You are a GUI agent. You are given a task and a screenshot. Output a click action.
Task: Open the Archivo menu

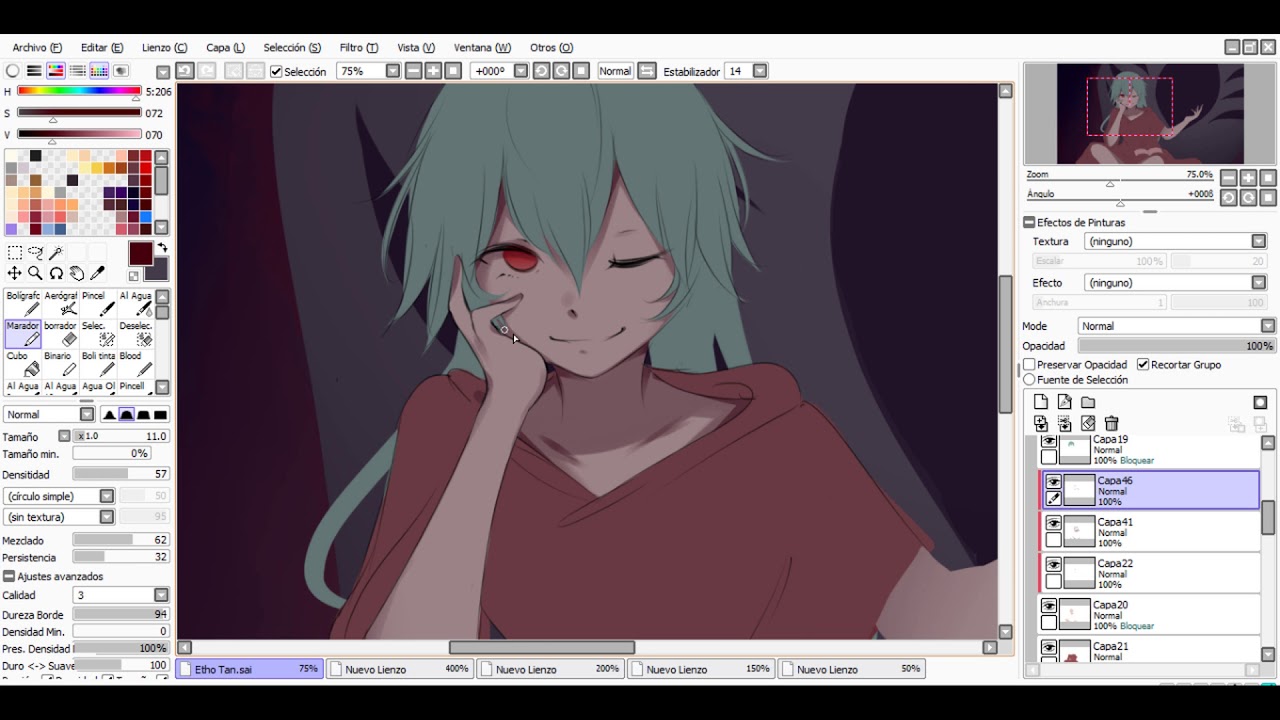[x=37, y=47]
